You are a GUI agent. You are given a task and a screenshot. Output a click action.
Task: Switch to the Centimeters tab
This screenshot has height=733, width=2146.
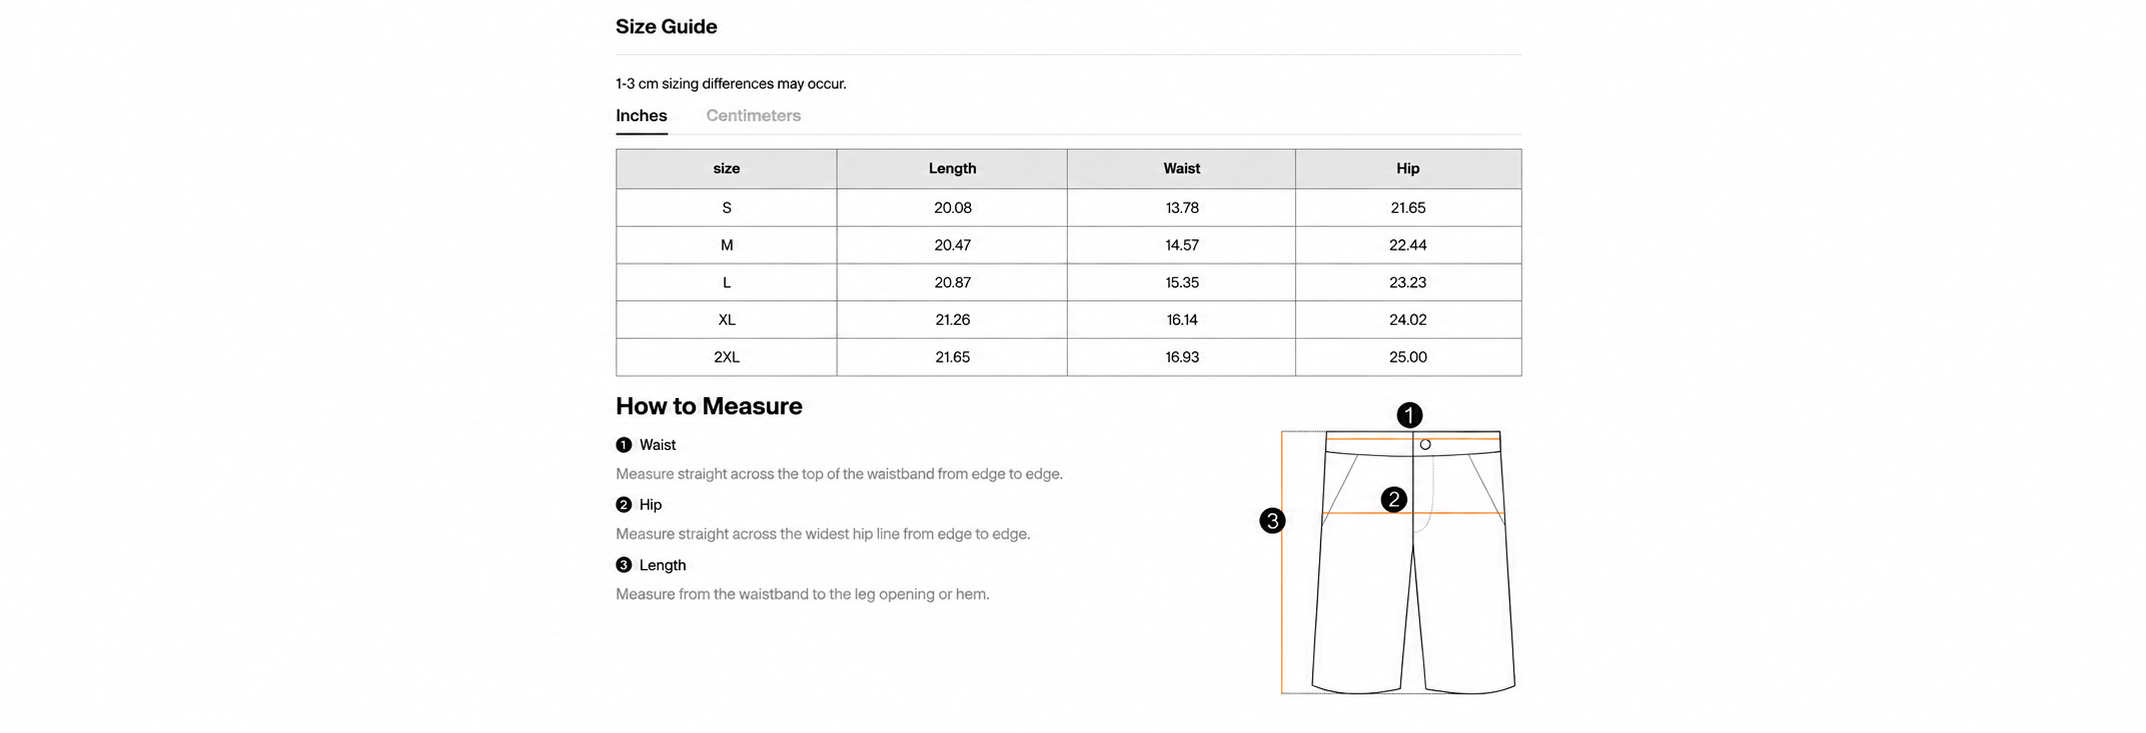tap(753, 116)
